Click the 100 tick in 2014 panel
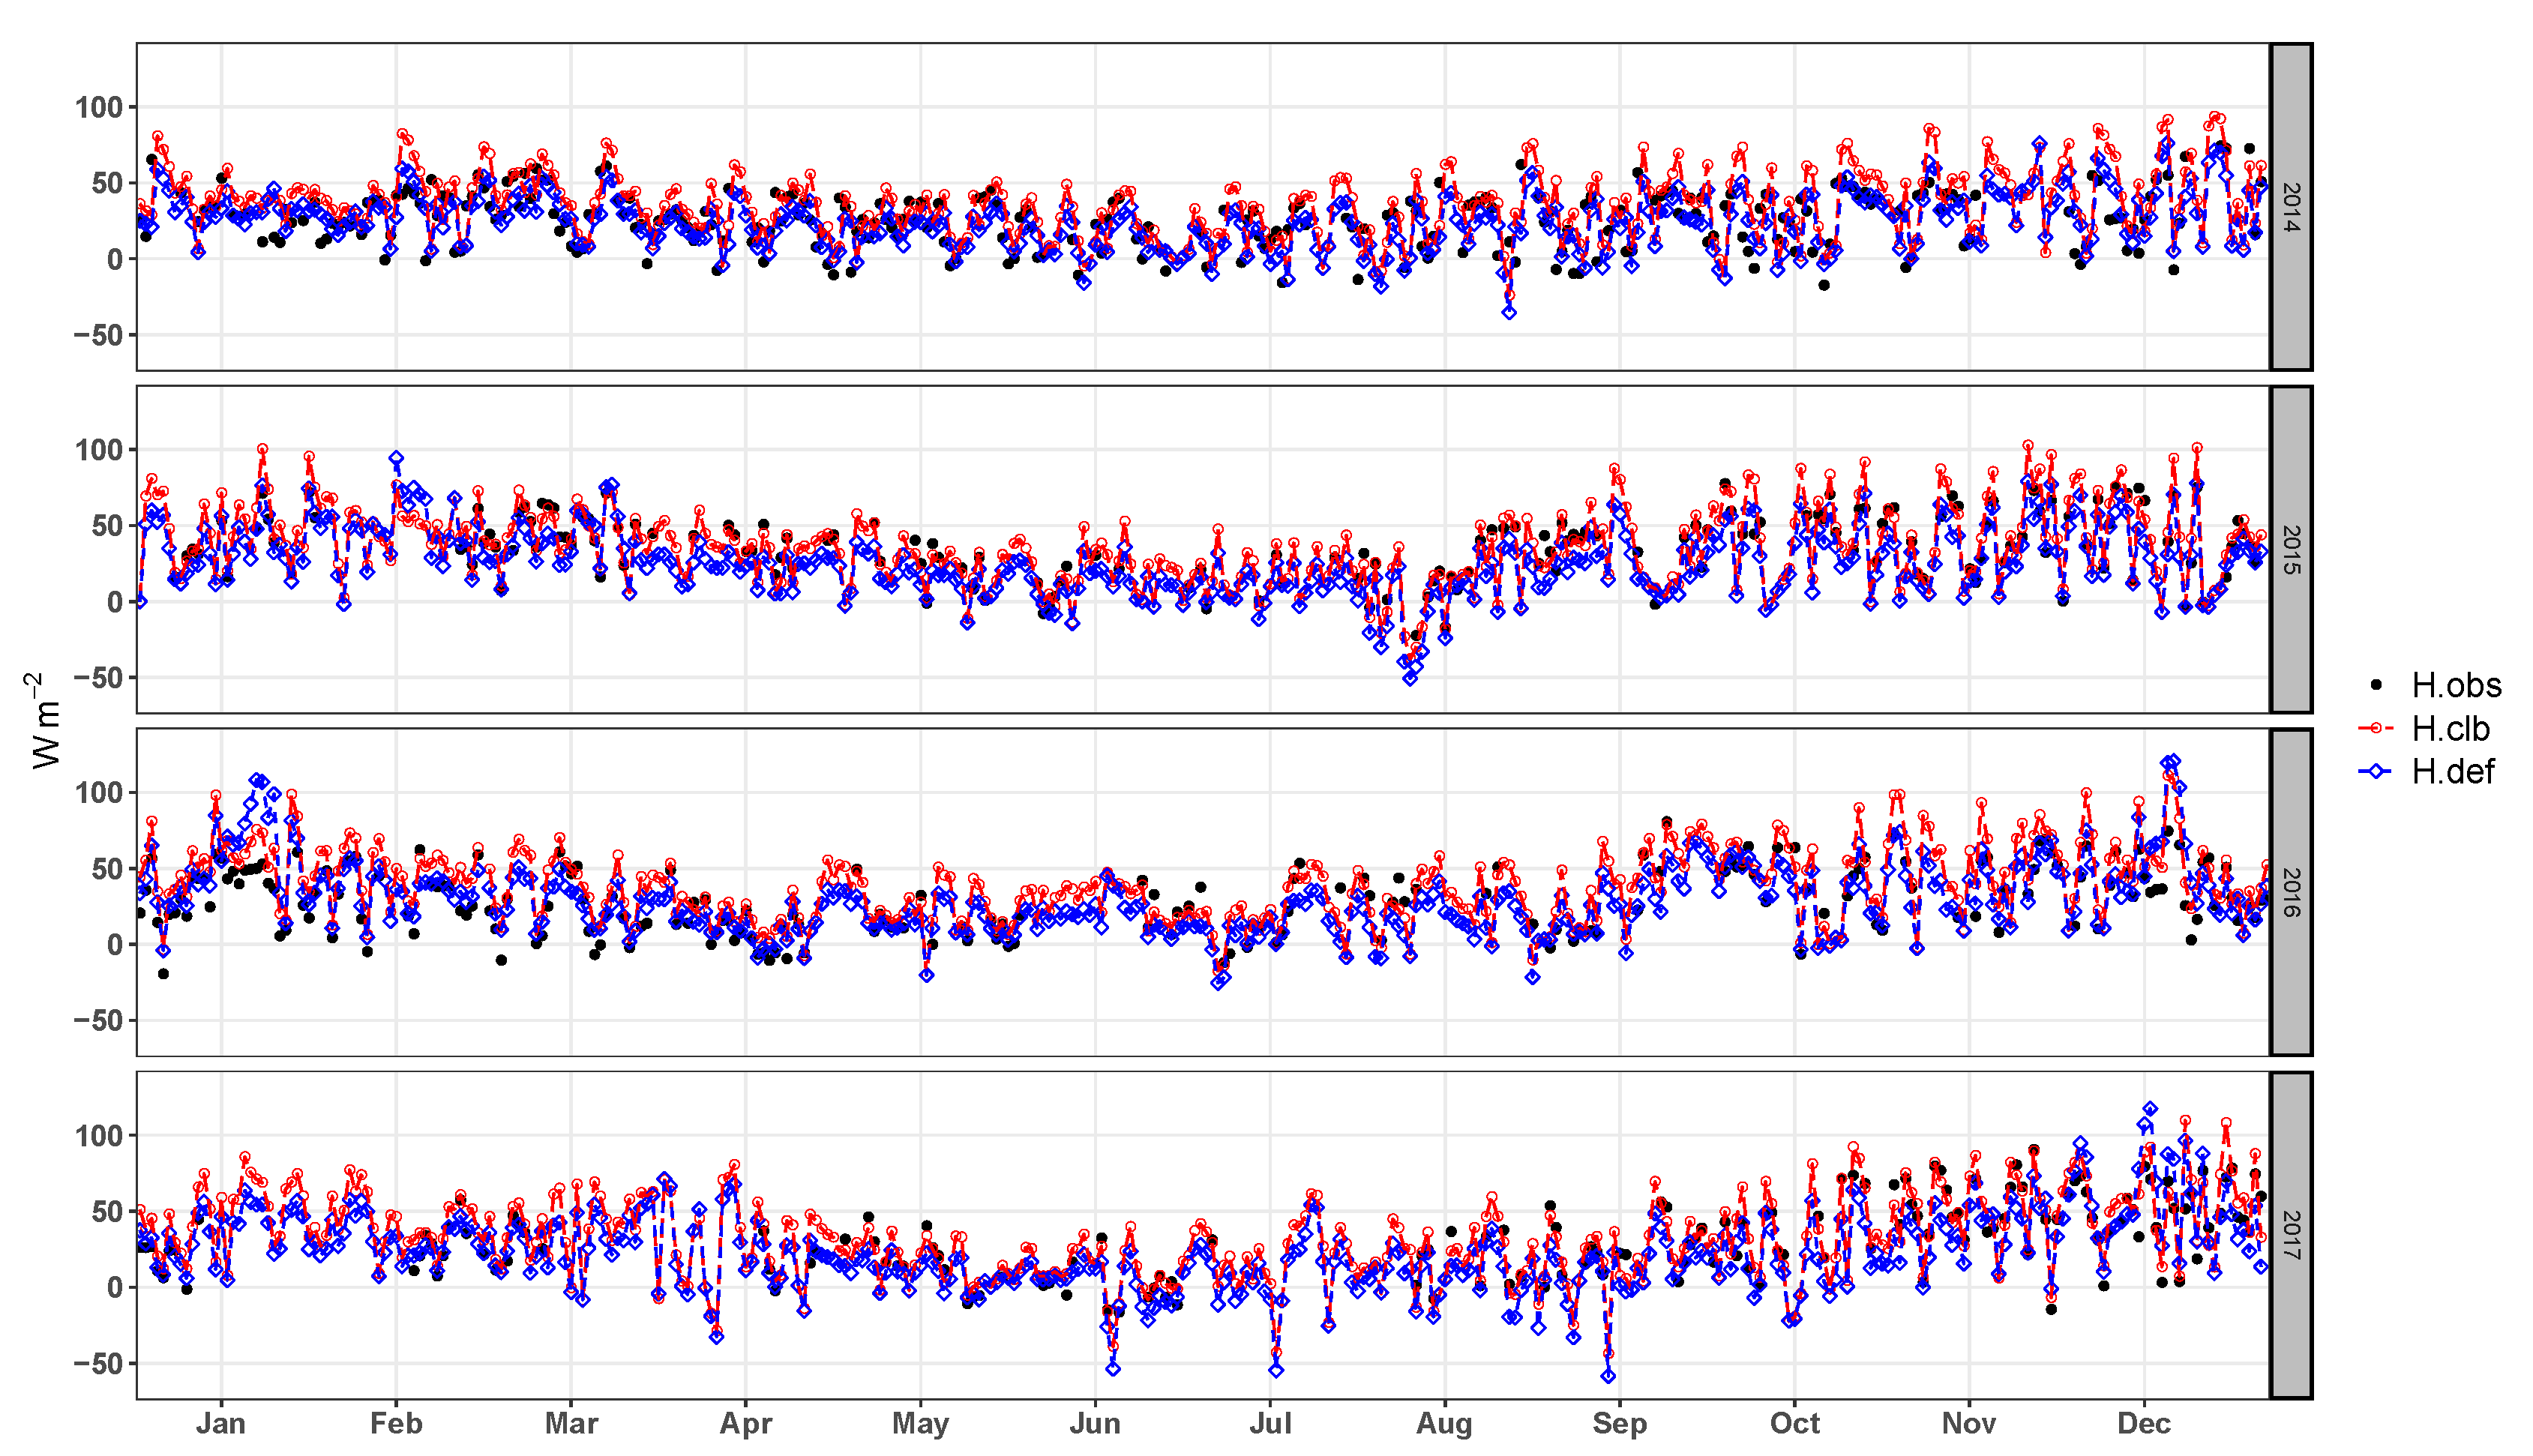 tap(99, 107)
